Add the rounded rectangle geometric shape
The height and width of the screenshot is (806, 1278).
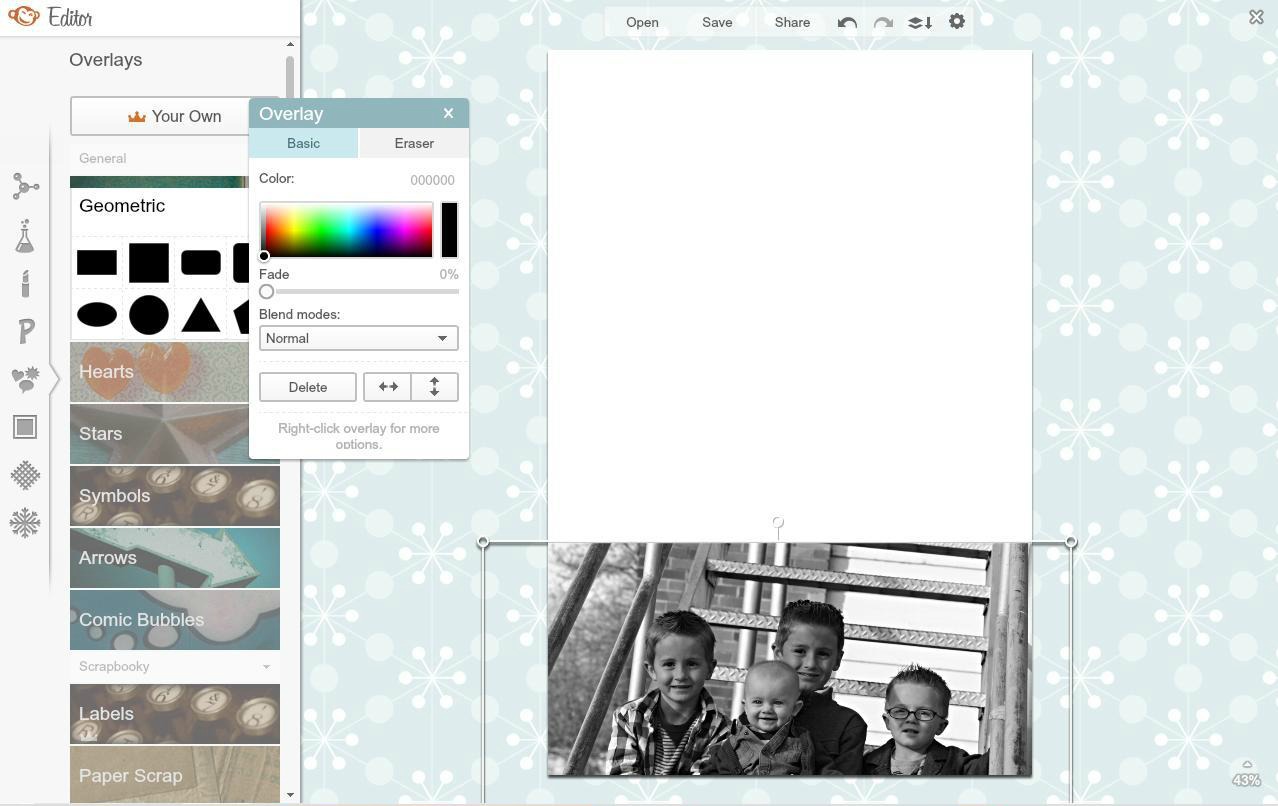(x=201, y=263)
